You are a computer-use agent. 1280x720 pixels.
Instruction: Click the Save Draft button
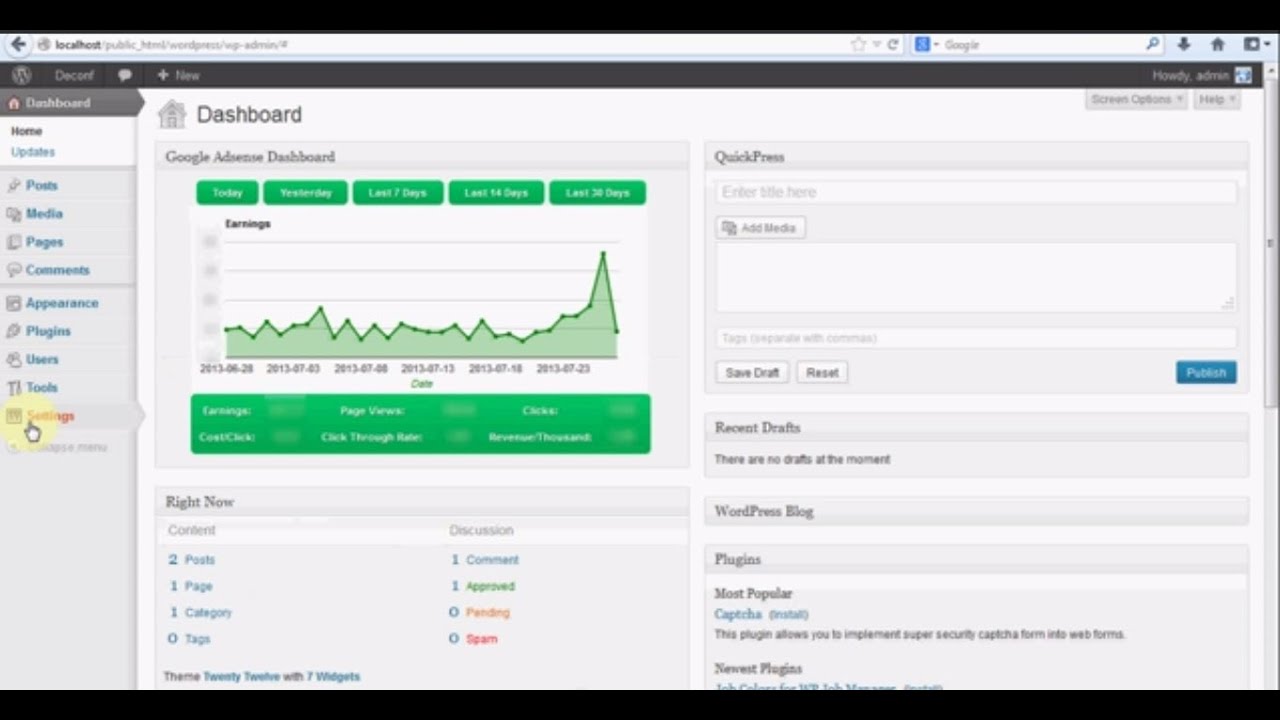[x=752, y=372]
